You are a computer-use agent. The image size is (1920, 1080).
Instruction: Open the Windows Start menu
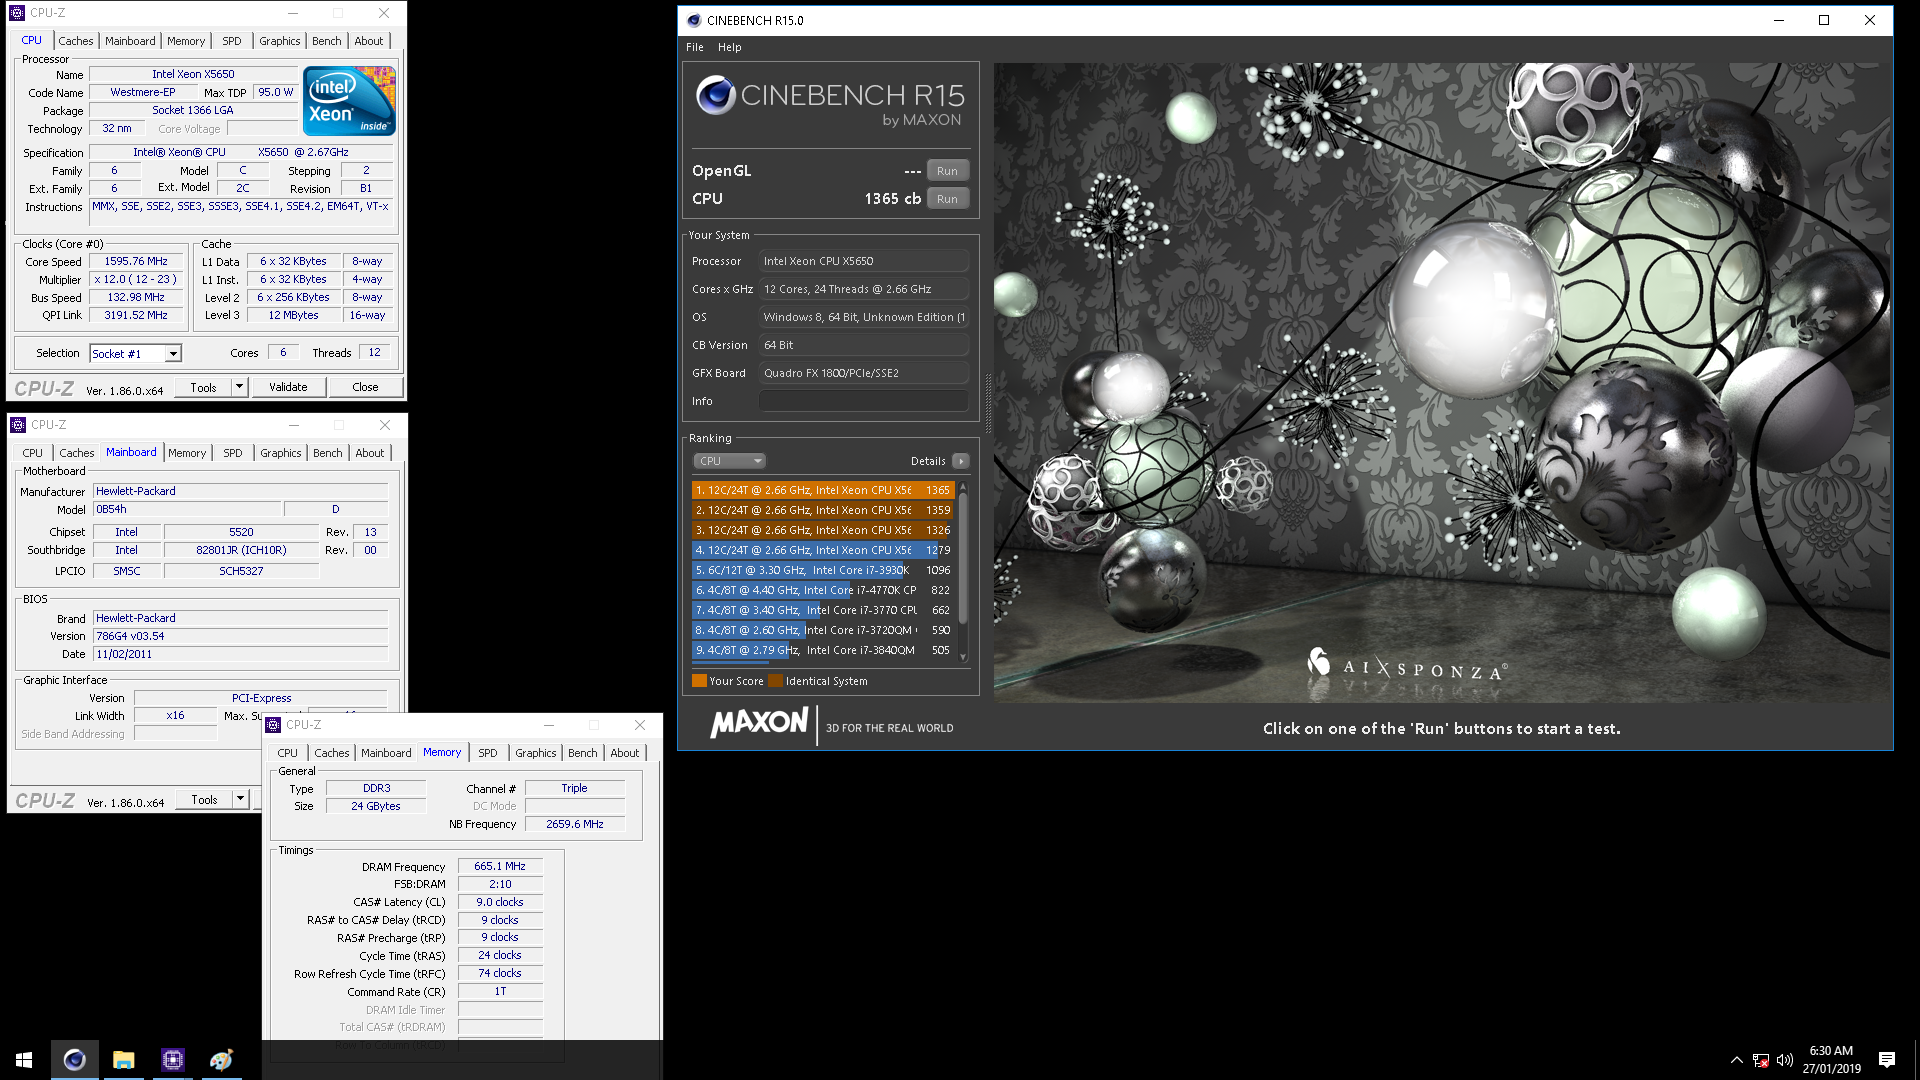tap(24, 1060)
